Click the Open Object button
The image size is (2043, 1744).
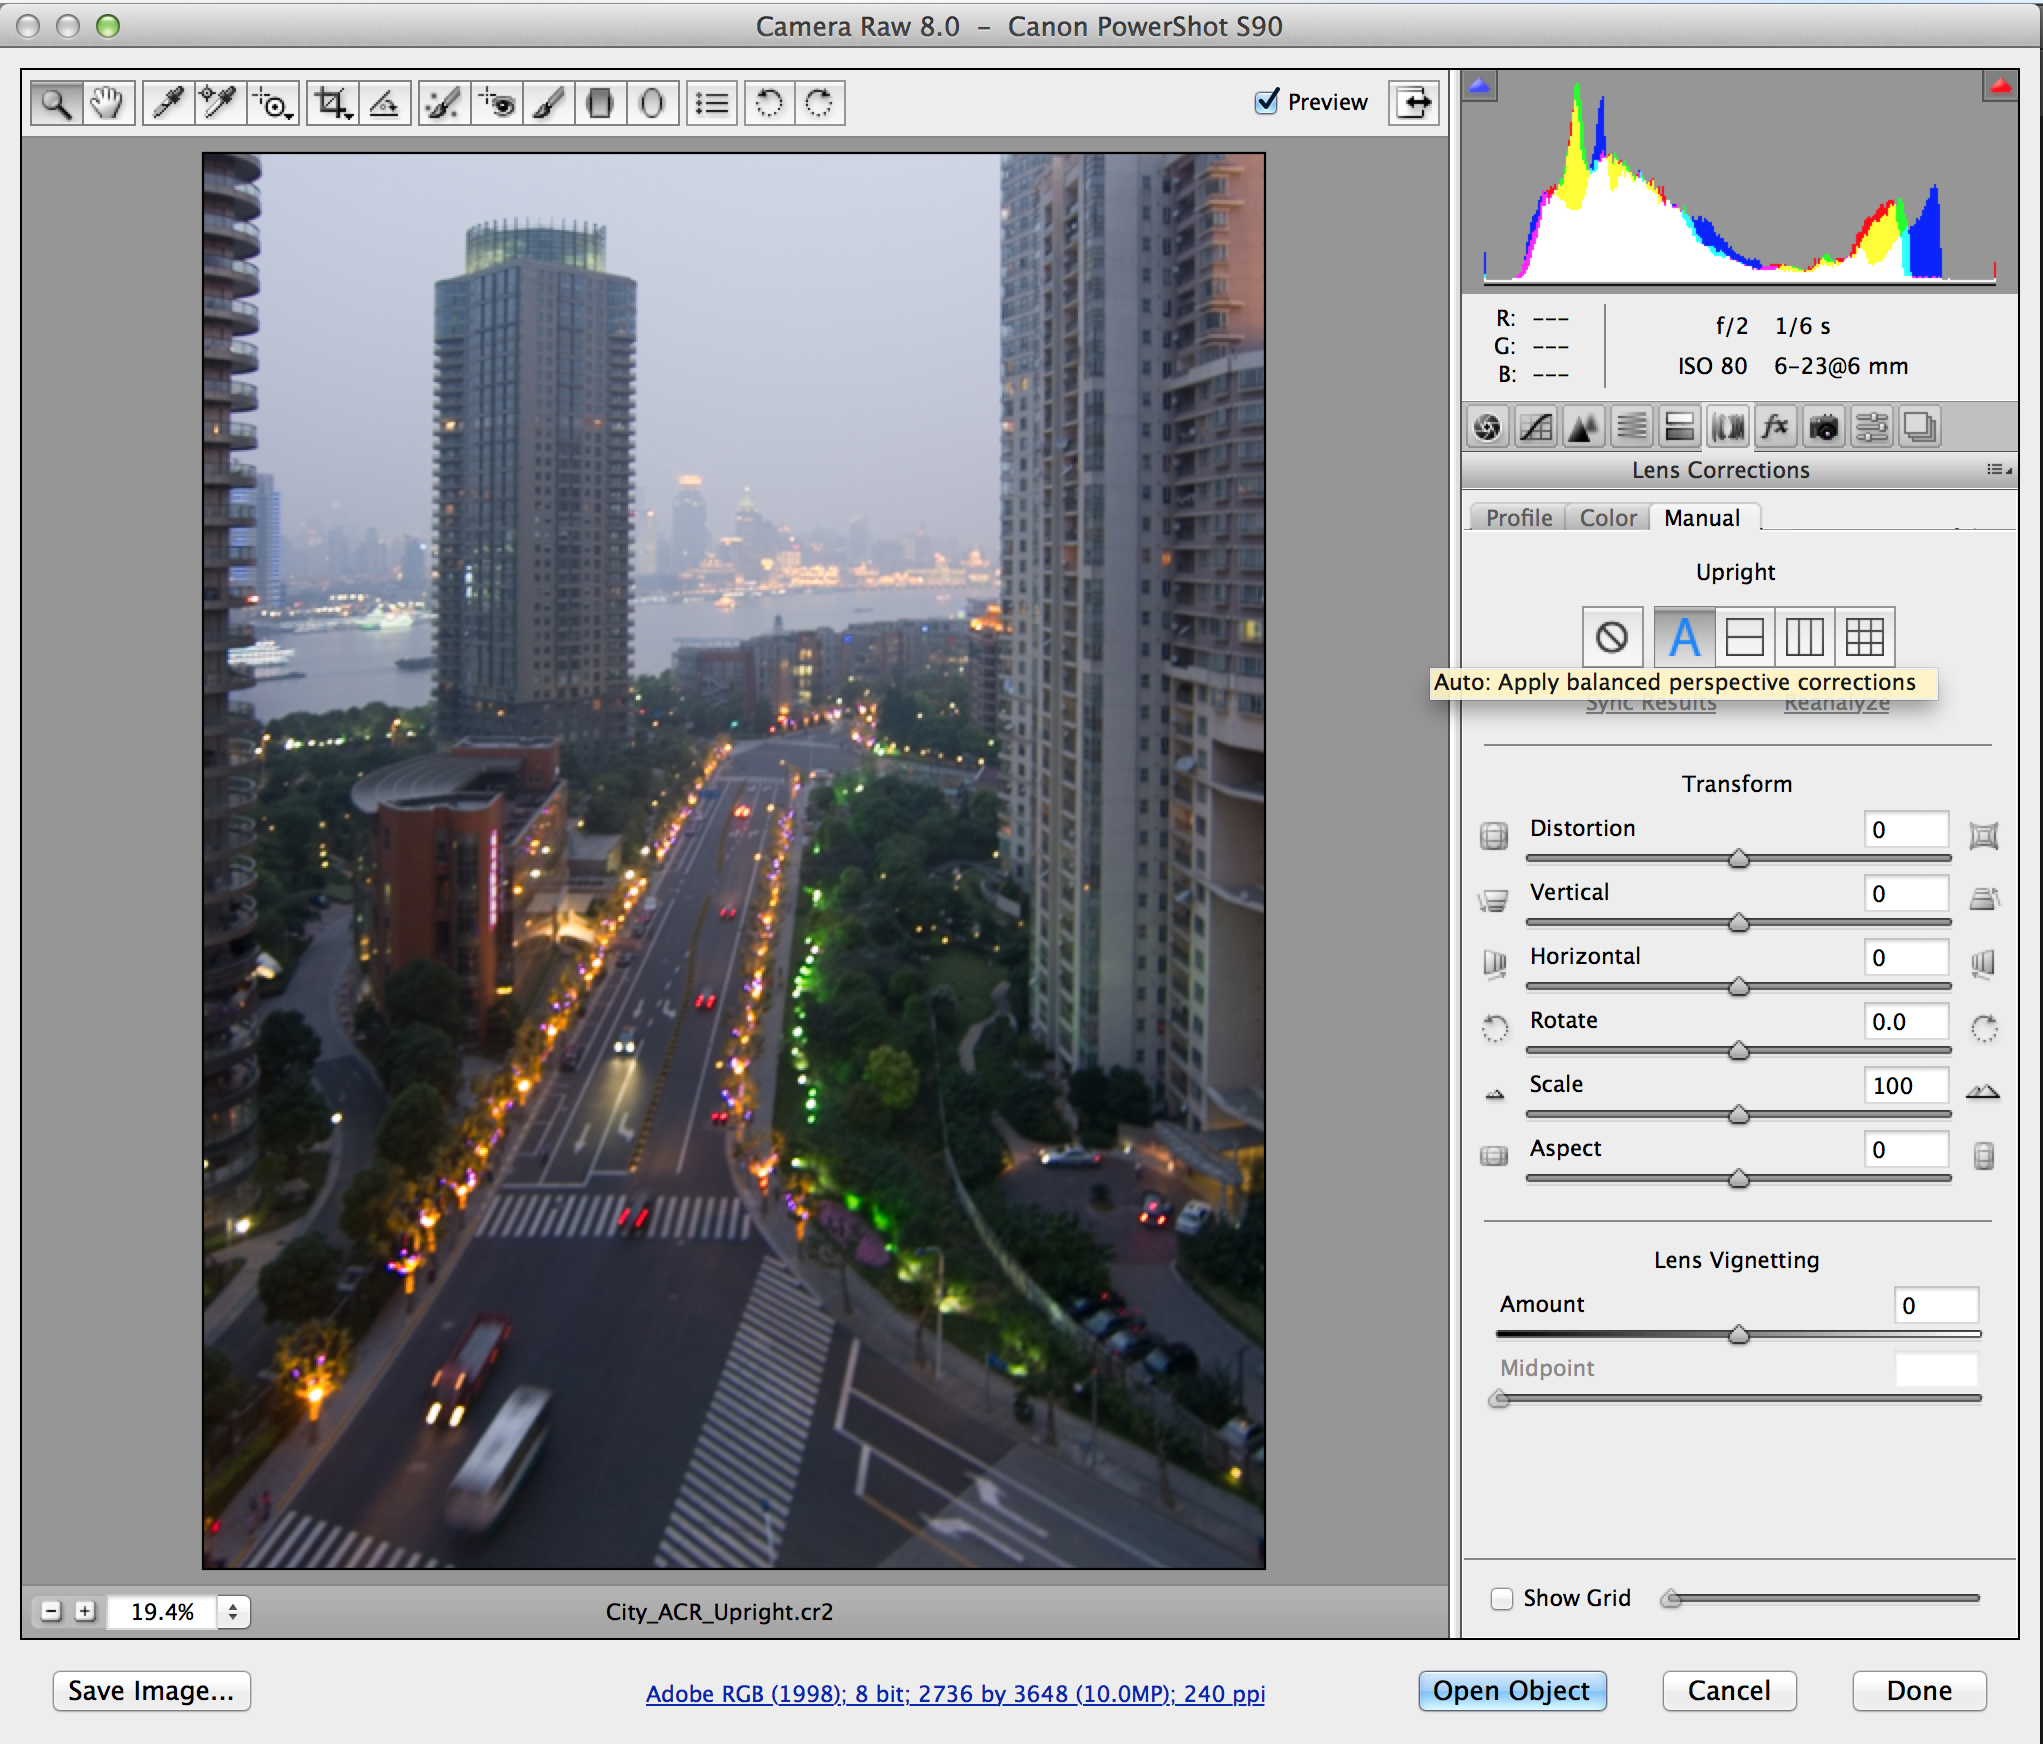1511,1691
